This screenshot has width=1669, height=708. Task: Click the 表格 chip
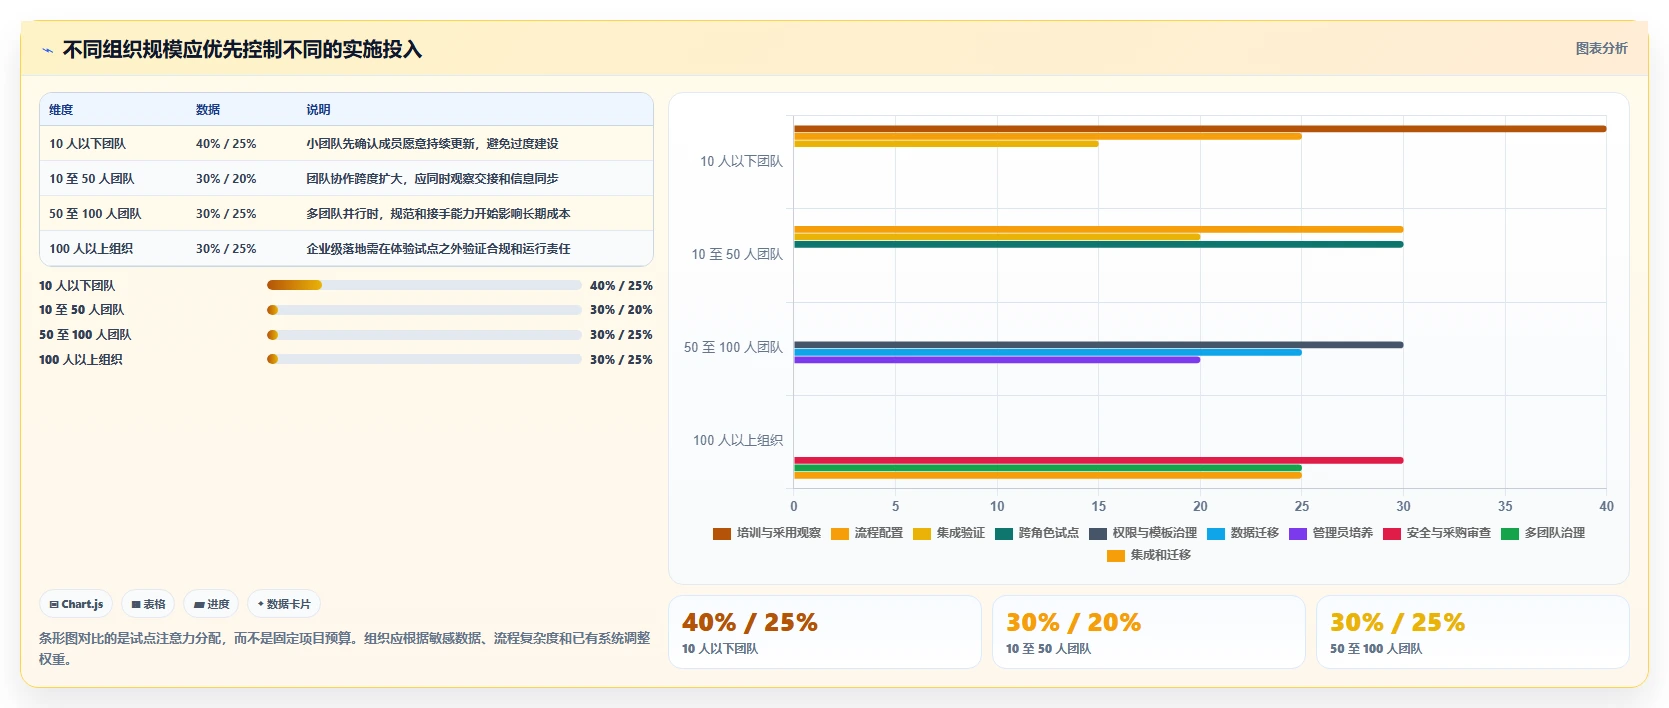pos(148,604)
